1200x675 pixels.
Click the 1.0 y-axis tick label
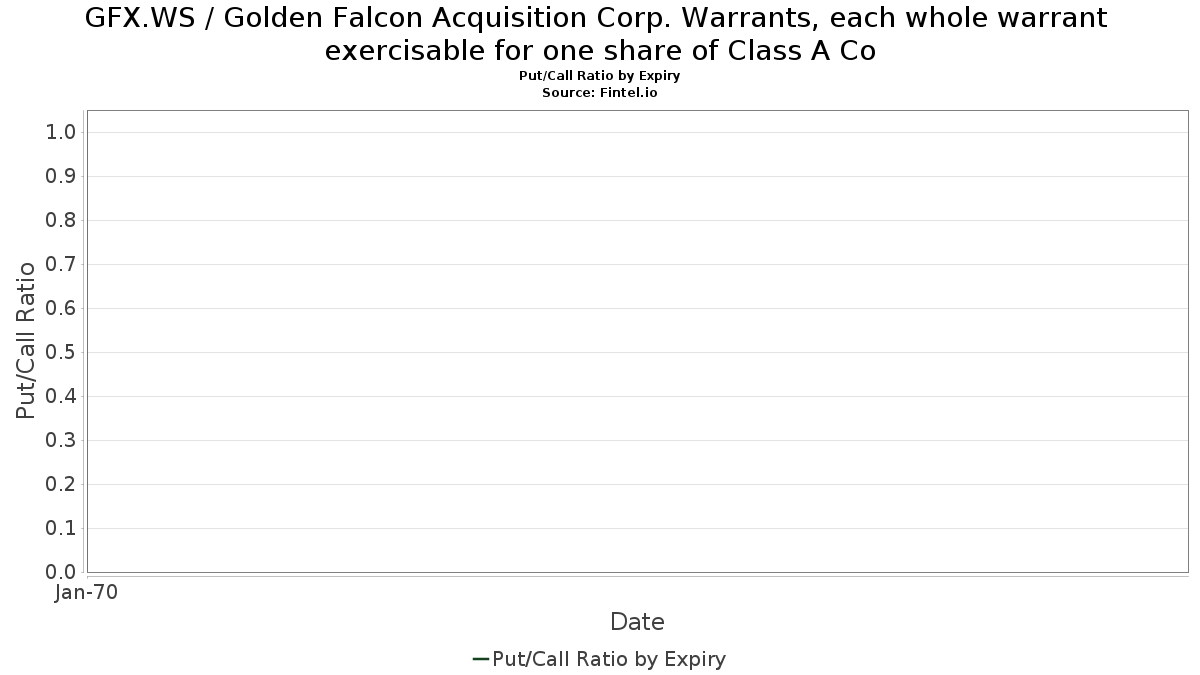[x=61, y=132]
